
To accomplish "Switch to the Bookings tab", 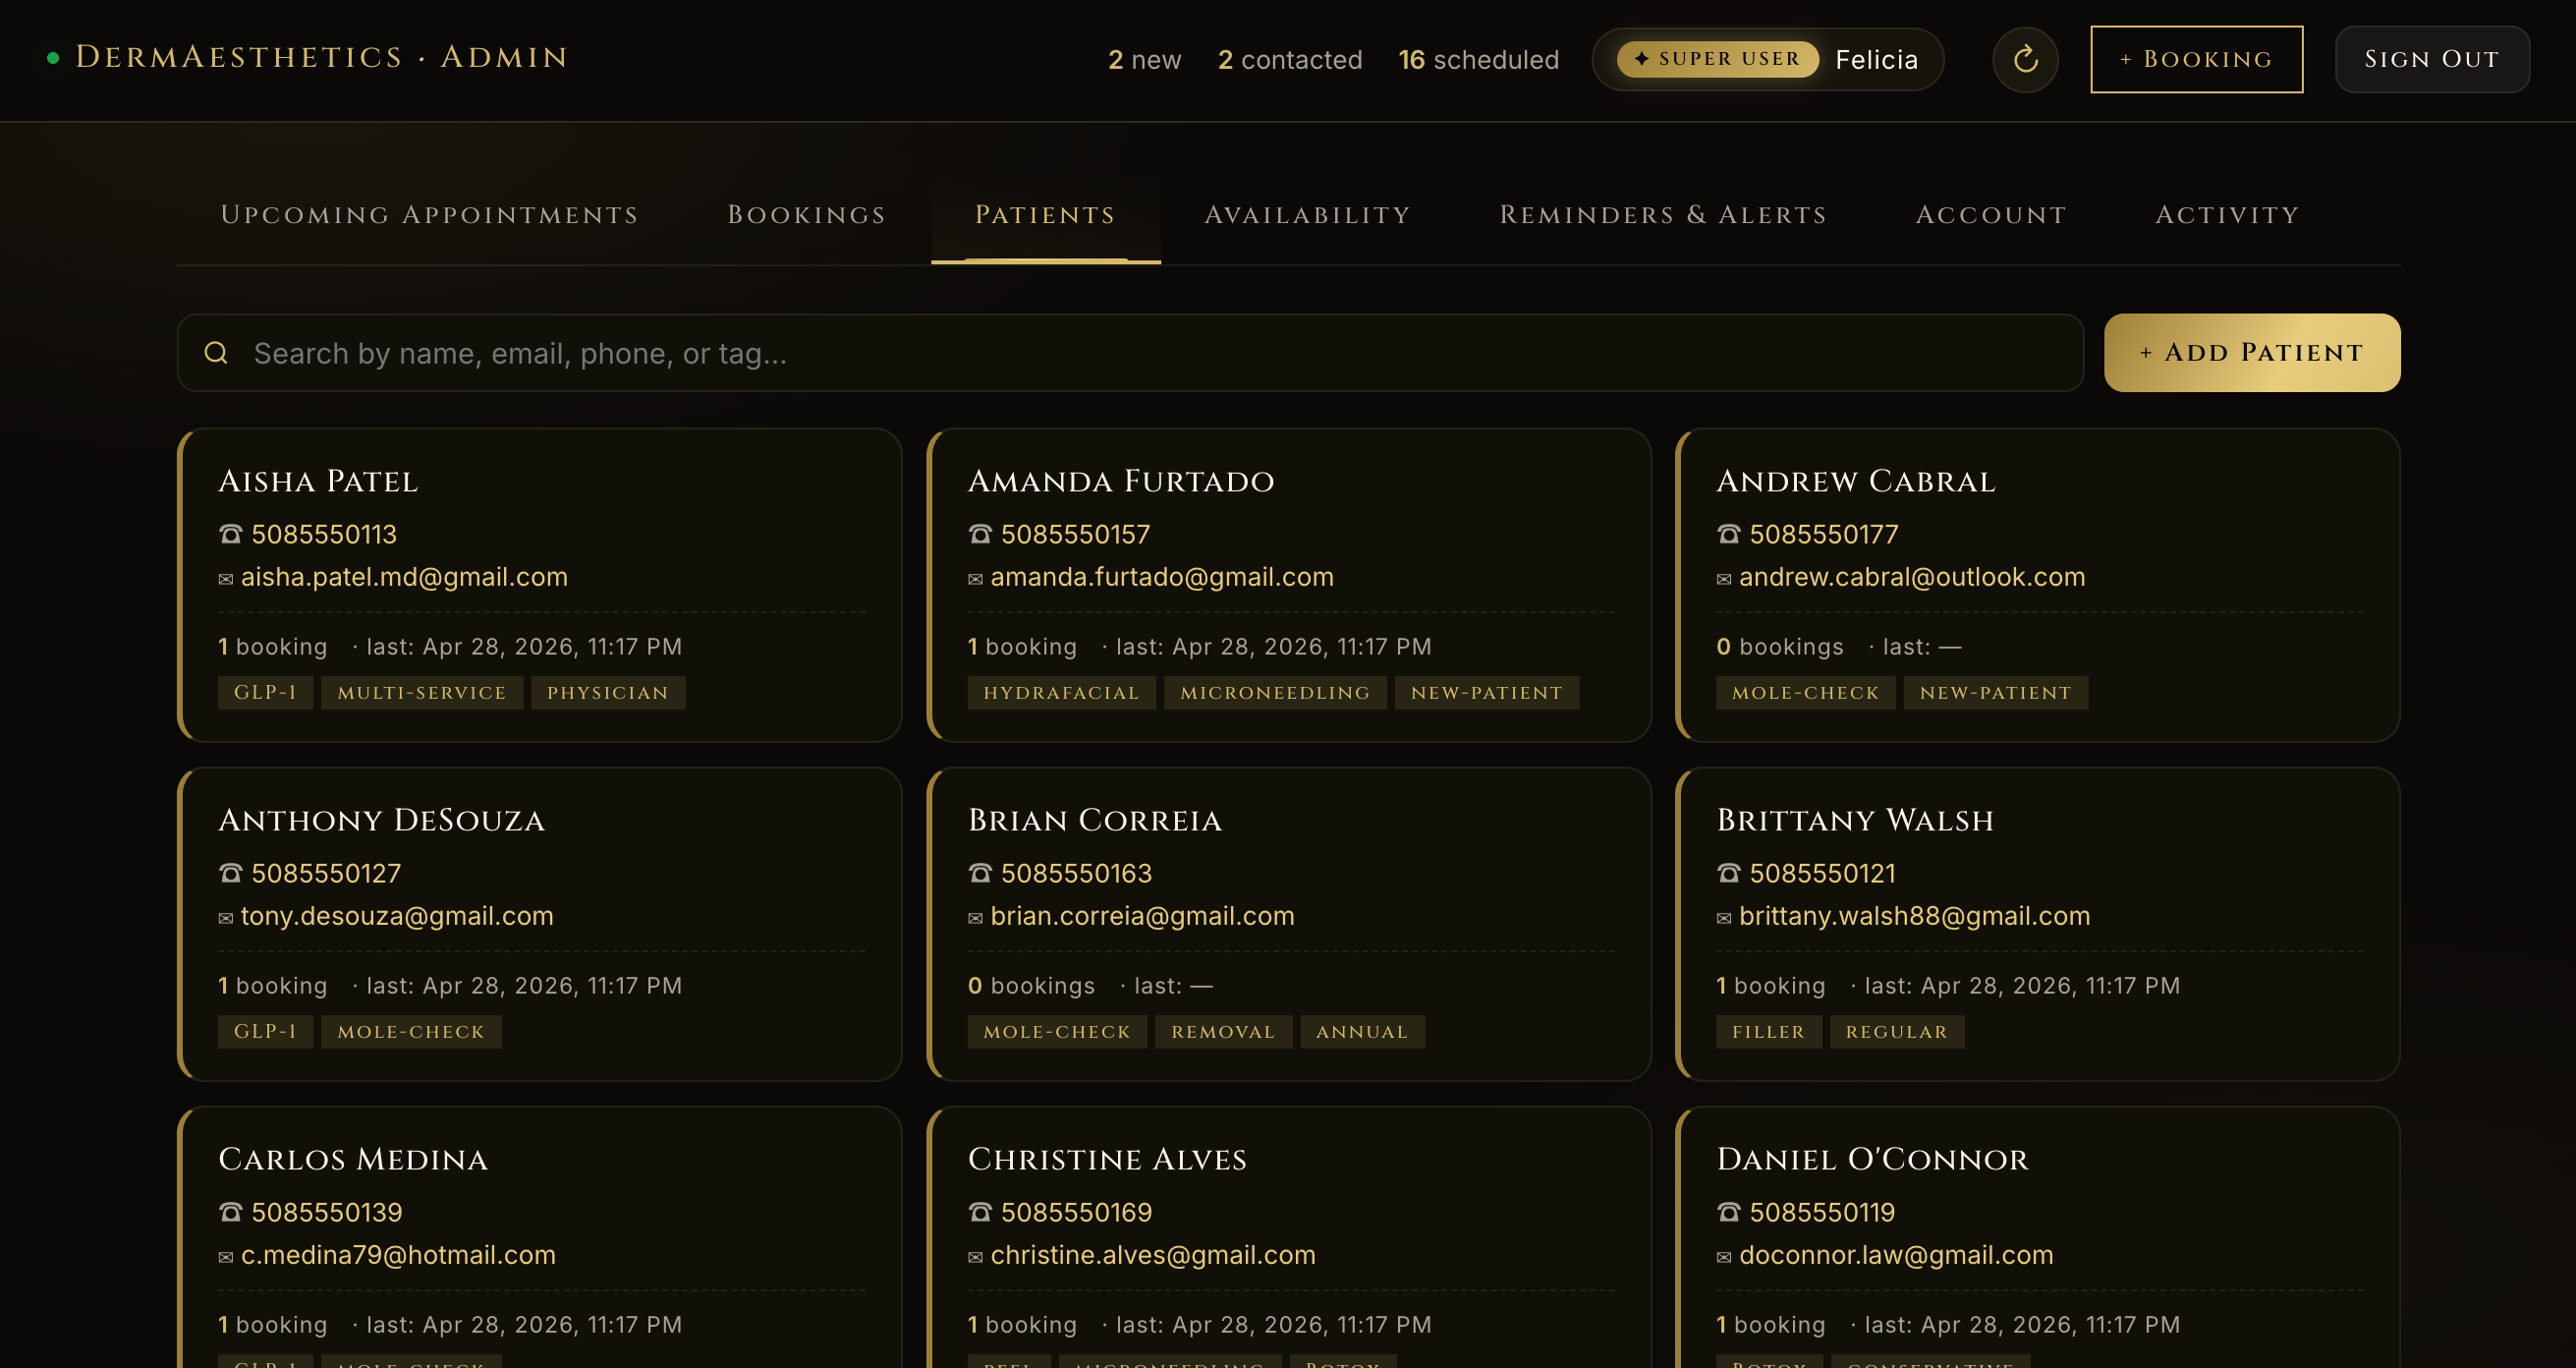I will coord(807,214).
